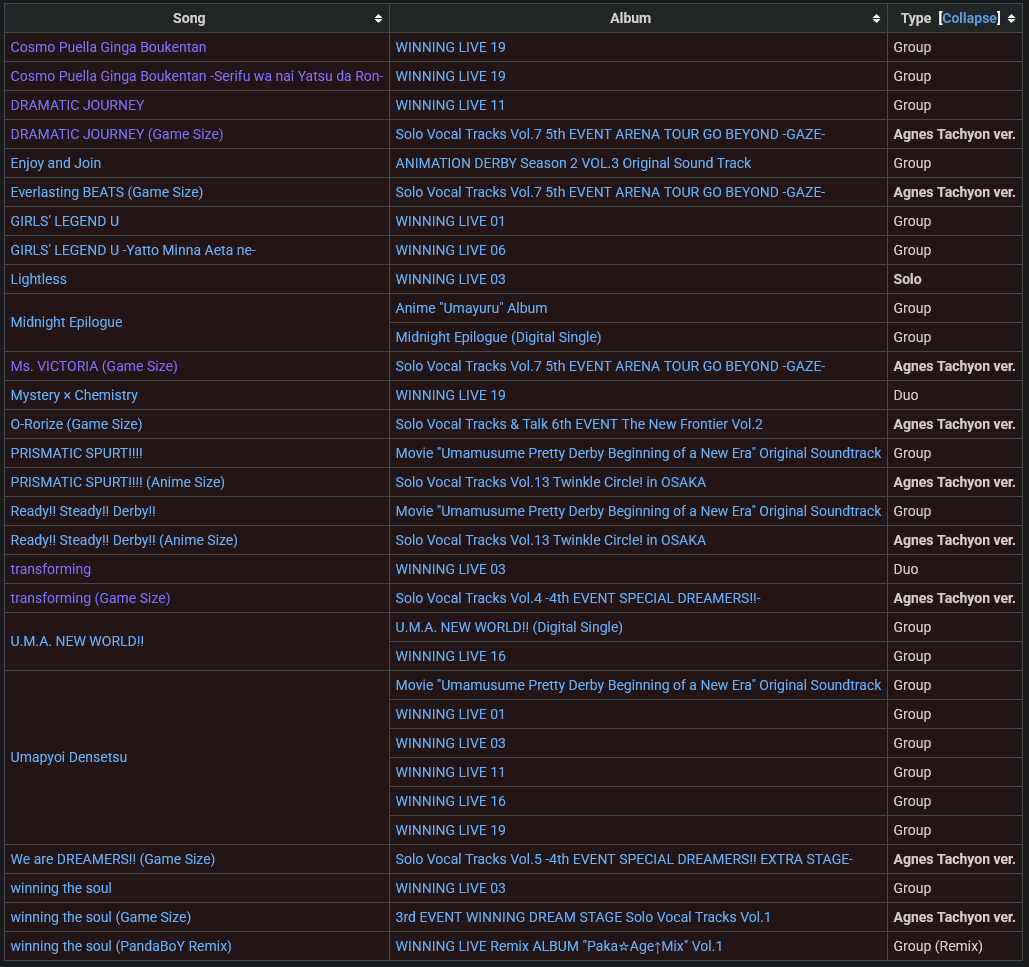Sort table by Type column arrows
Screen dimensions: 1029x967
(x=1011, y=18)
